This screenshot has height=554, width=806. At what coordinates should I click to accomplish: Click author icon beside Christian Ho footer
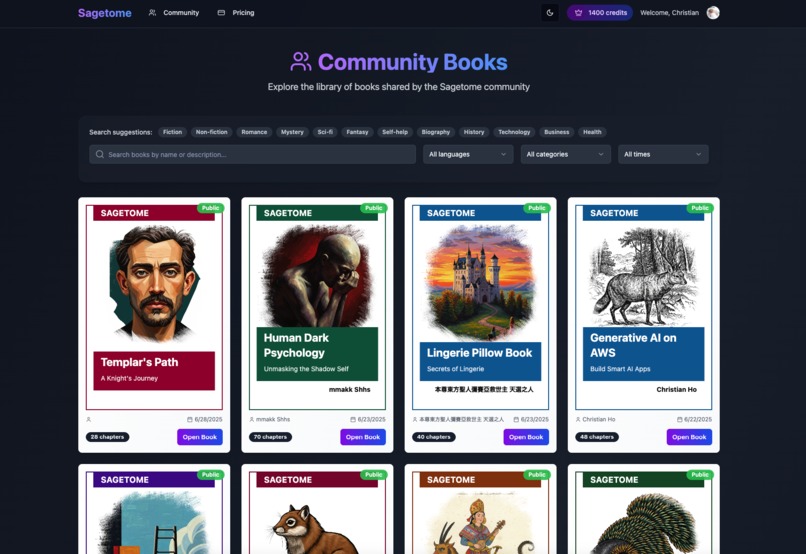[x=578, y=419]
